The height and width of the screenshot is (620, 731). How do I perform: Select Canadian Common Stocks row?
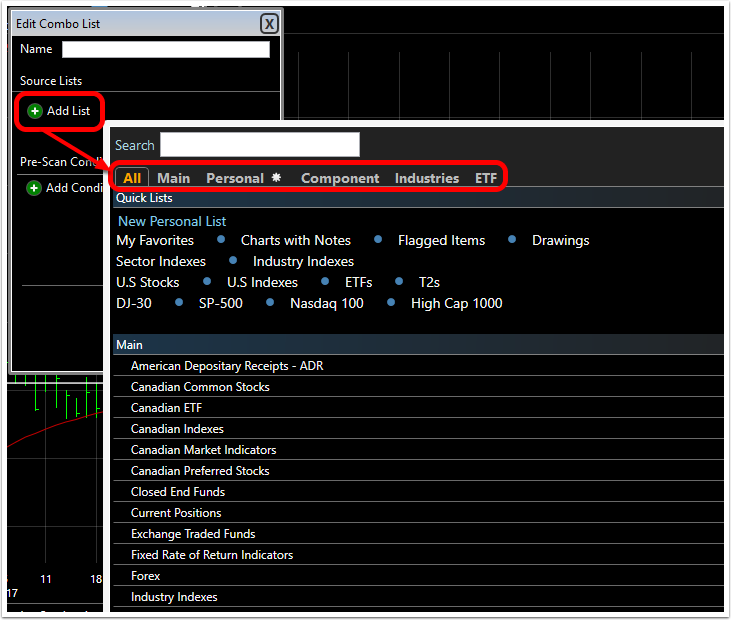pyautogui.click(x=418, y=387)
